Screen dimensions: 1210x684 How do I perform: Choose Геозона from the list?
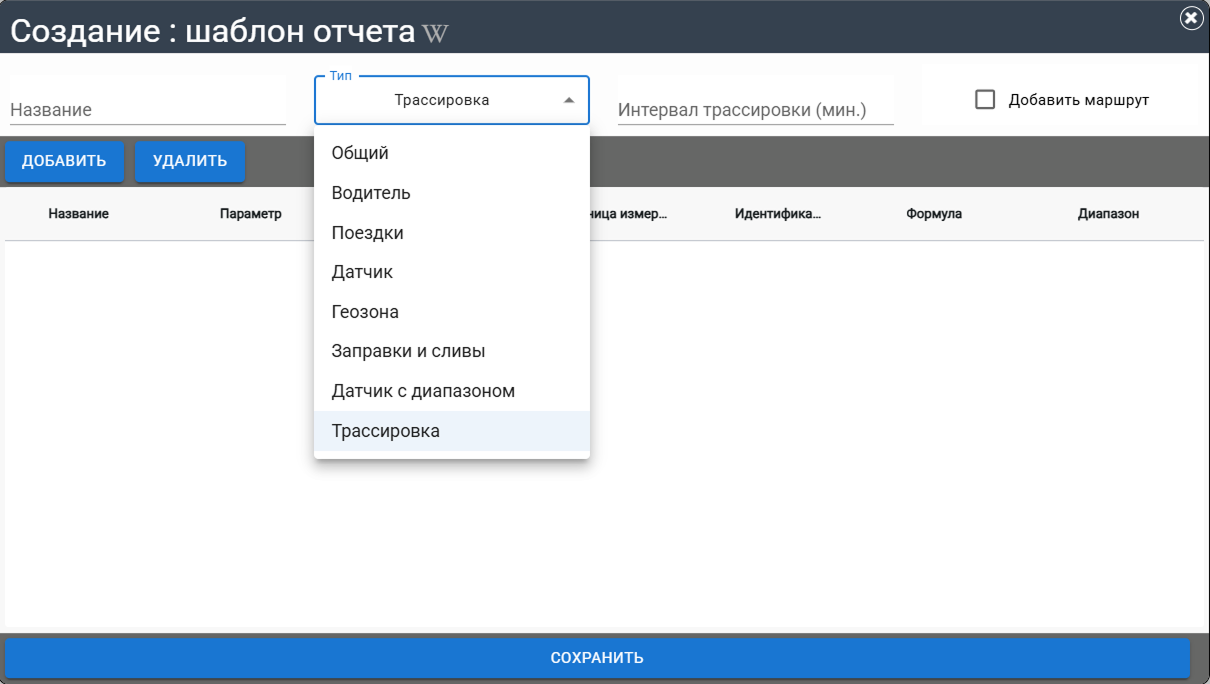[x=365, y=312]
